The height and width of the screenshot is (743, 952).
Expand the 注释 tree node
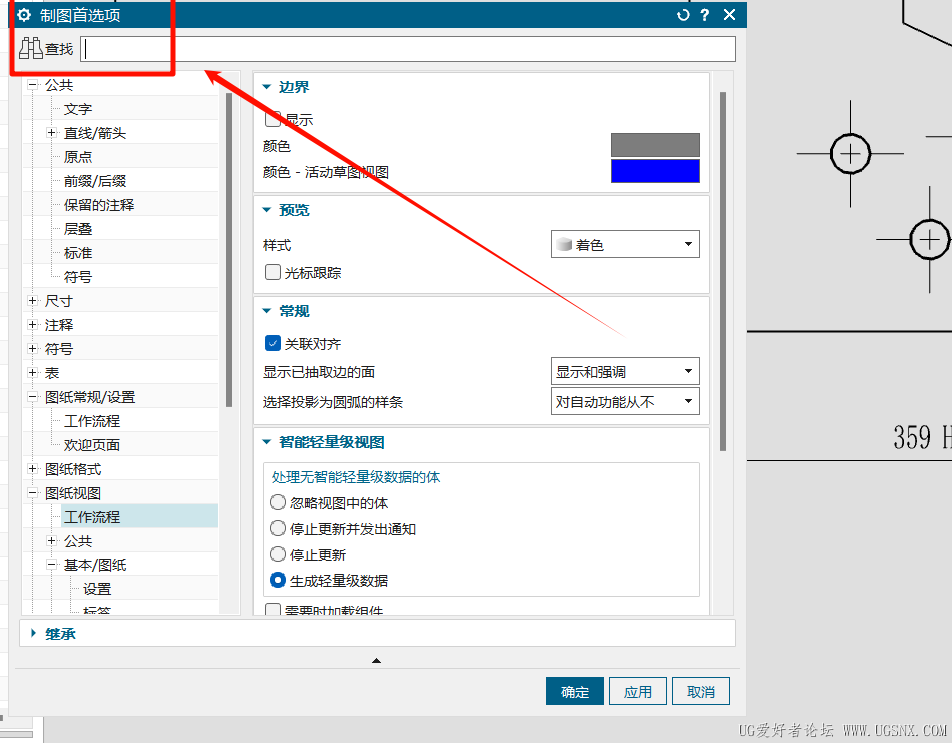tap(33, 325)
